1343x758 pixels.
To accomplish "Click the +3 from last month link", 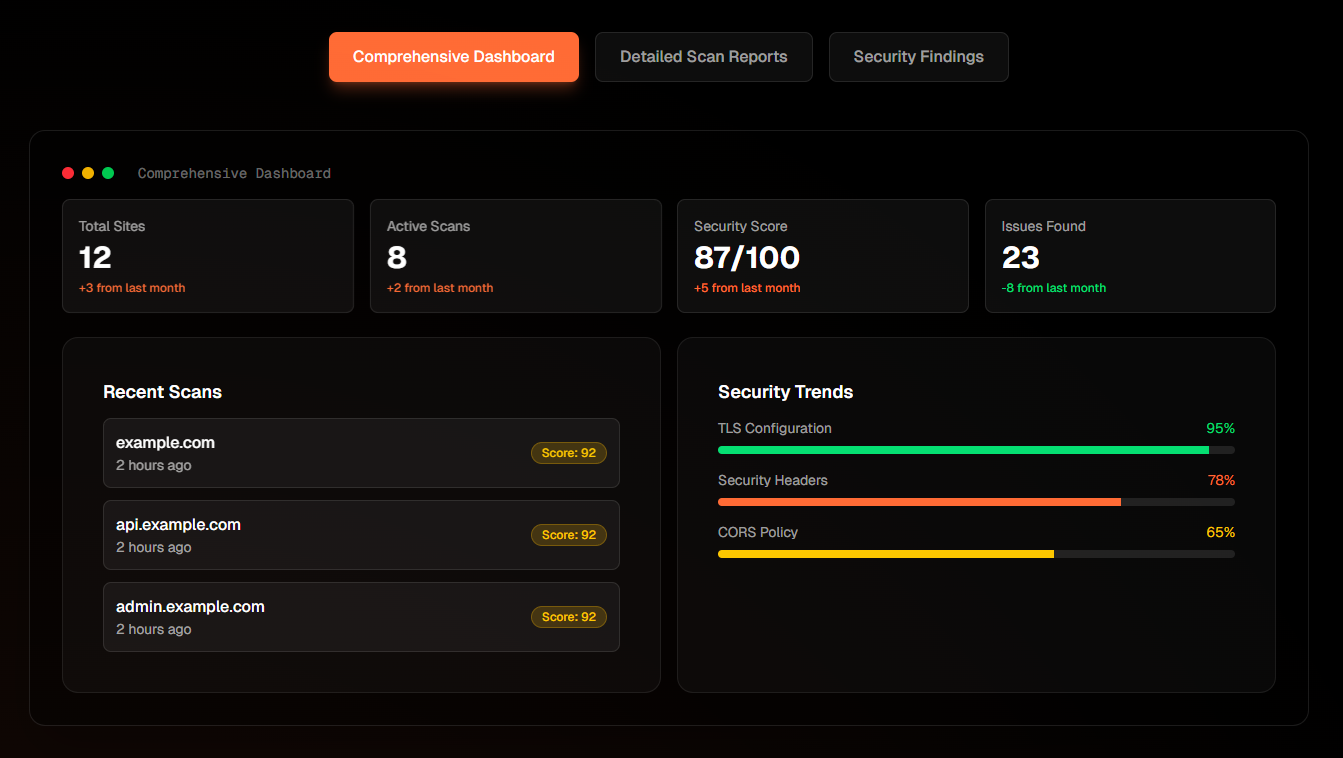I will [131, 287].
